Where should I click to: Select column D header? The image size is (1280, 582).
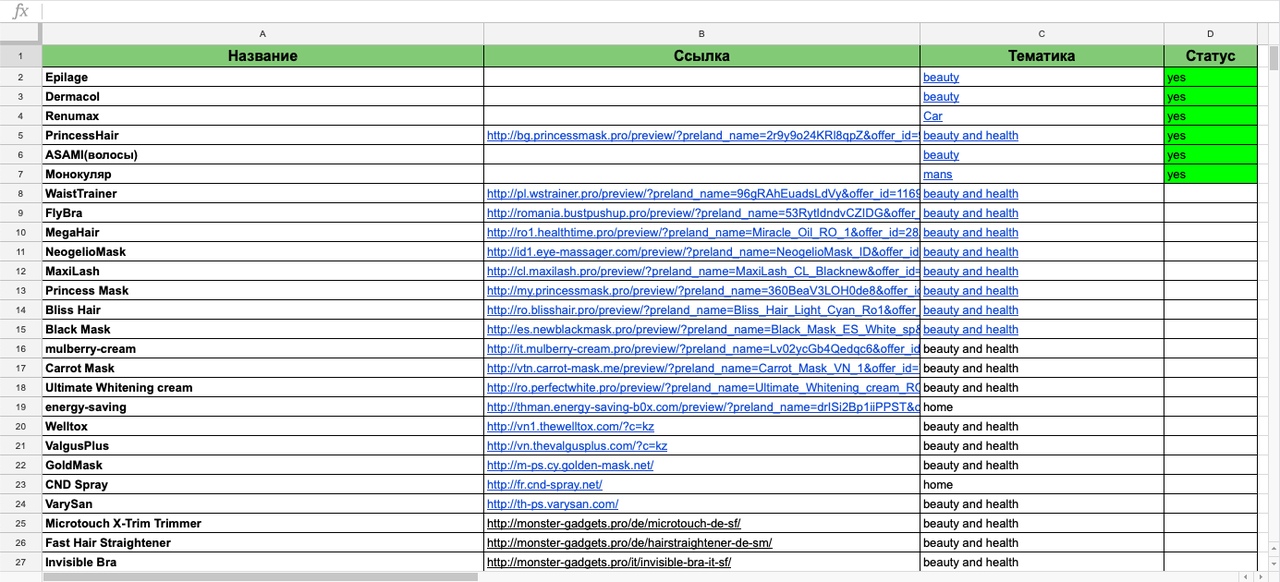[1210, 34]
